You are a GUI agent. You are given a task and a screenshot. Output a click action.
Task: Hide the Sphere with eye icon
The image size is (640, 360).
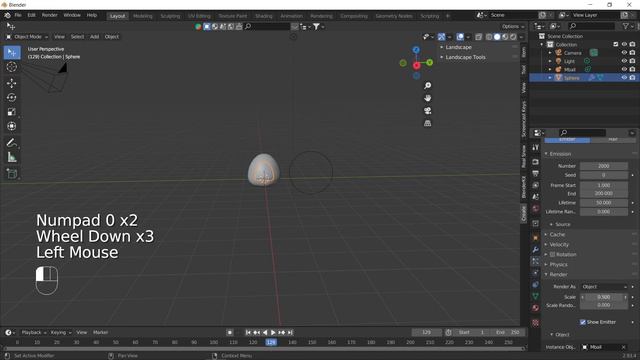[x=624, y=78]
